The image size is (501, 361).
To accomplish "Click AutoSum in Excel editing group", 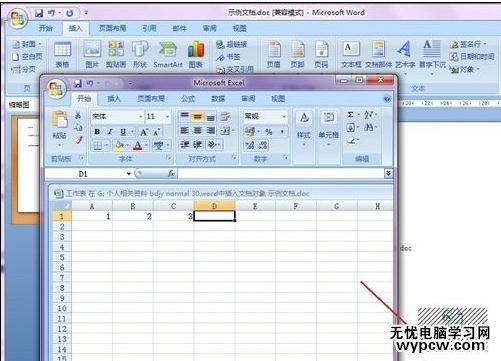I will point(350,115).
